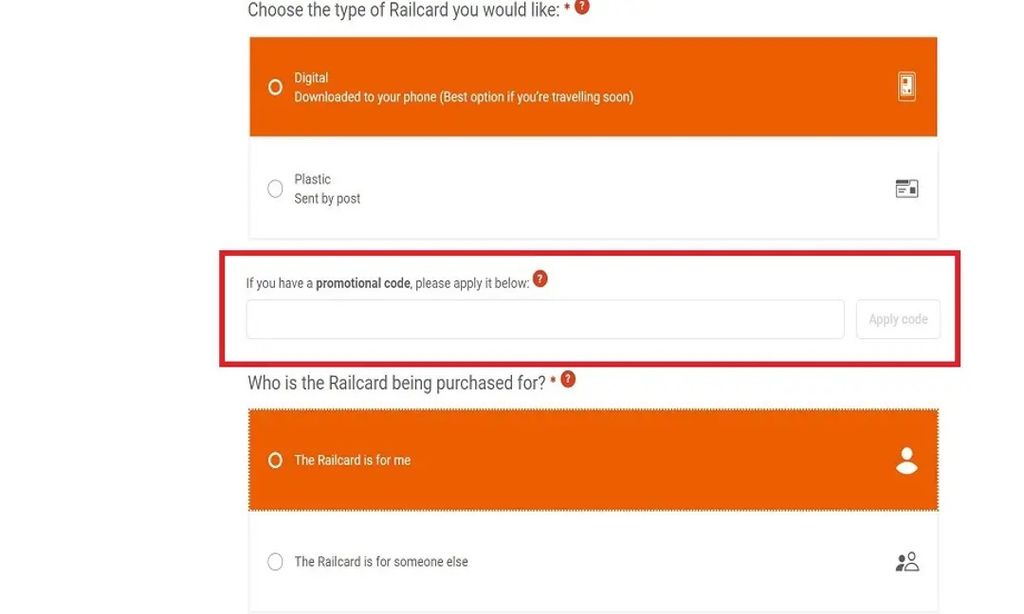Click the plastic card icon on the Plastic option
1024x614 pixels.
[x=906, y=187]
